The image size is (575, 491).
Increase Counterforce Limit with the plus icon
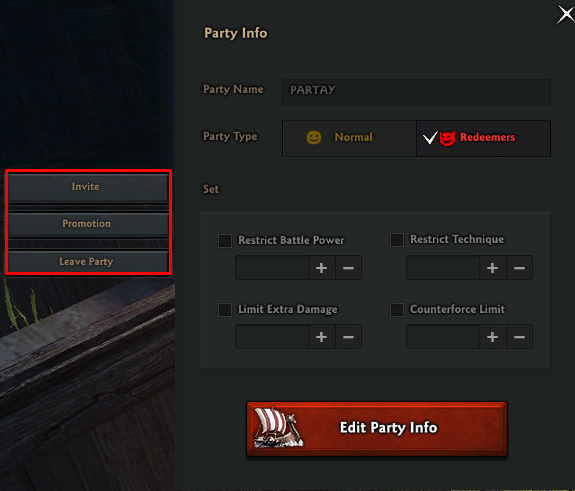pos(492,337)
